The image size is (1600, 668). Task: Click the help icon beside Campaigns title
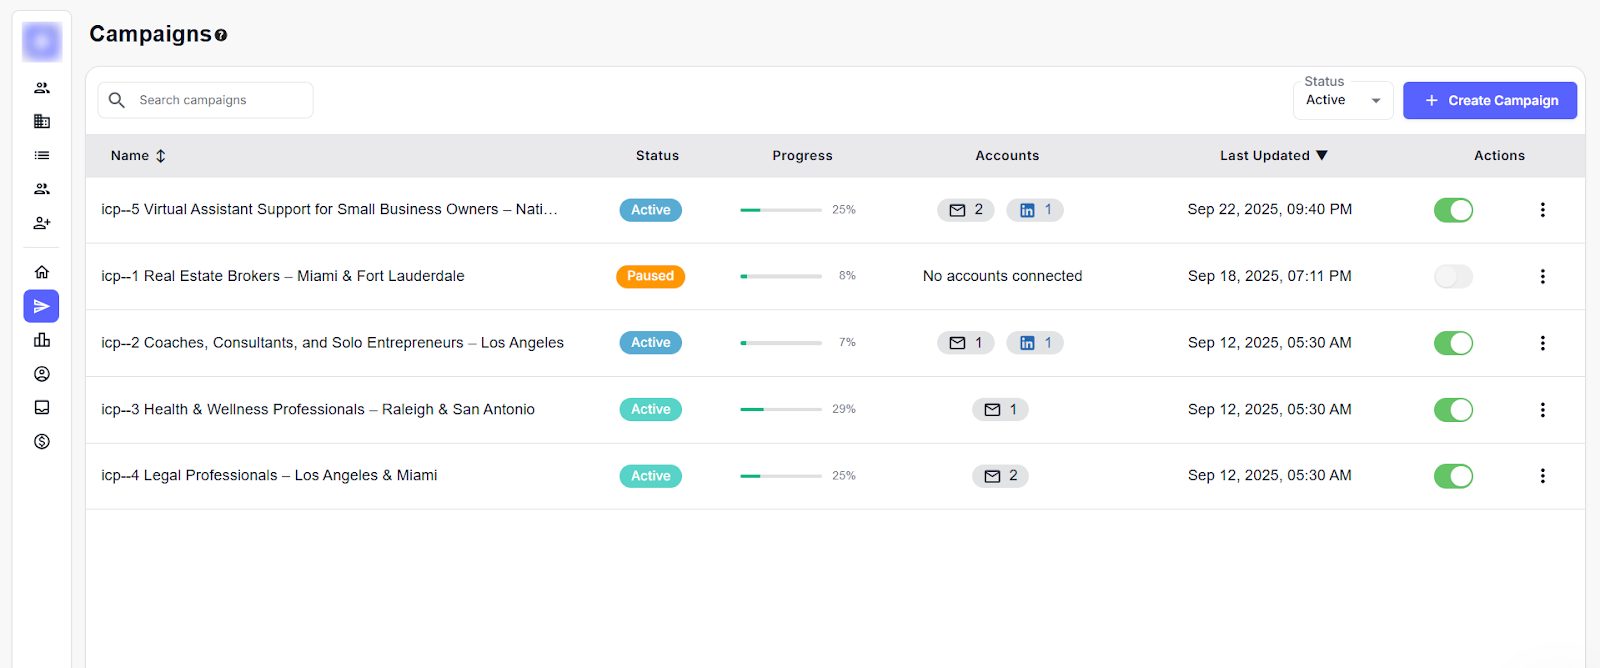(x=221, y=35)
